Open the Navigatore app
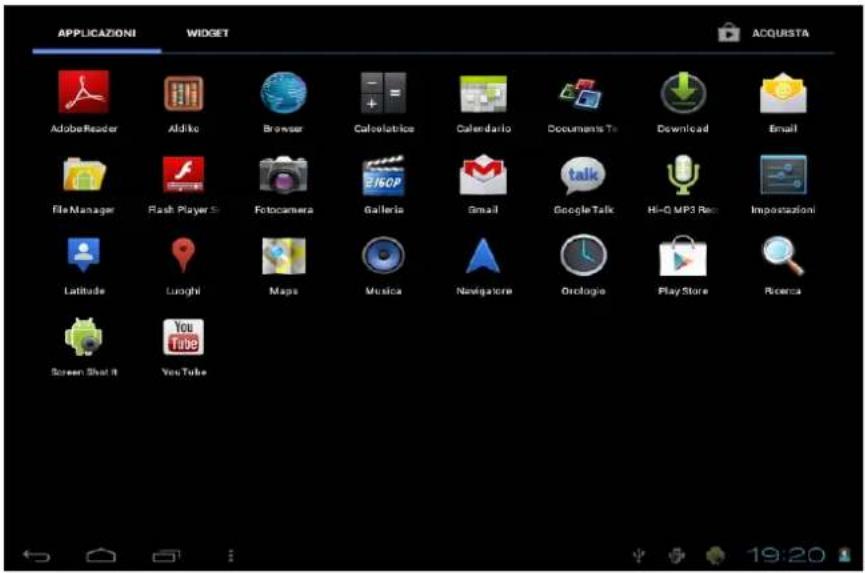 tap(483, 255)
